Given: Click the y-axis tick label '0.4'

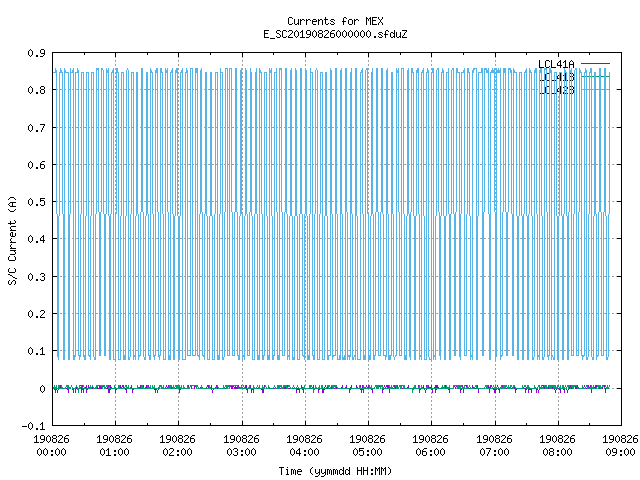Looking at the screenshot, I should pos(36,239).
